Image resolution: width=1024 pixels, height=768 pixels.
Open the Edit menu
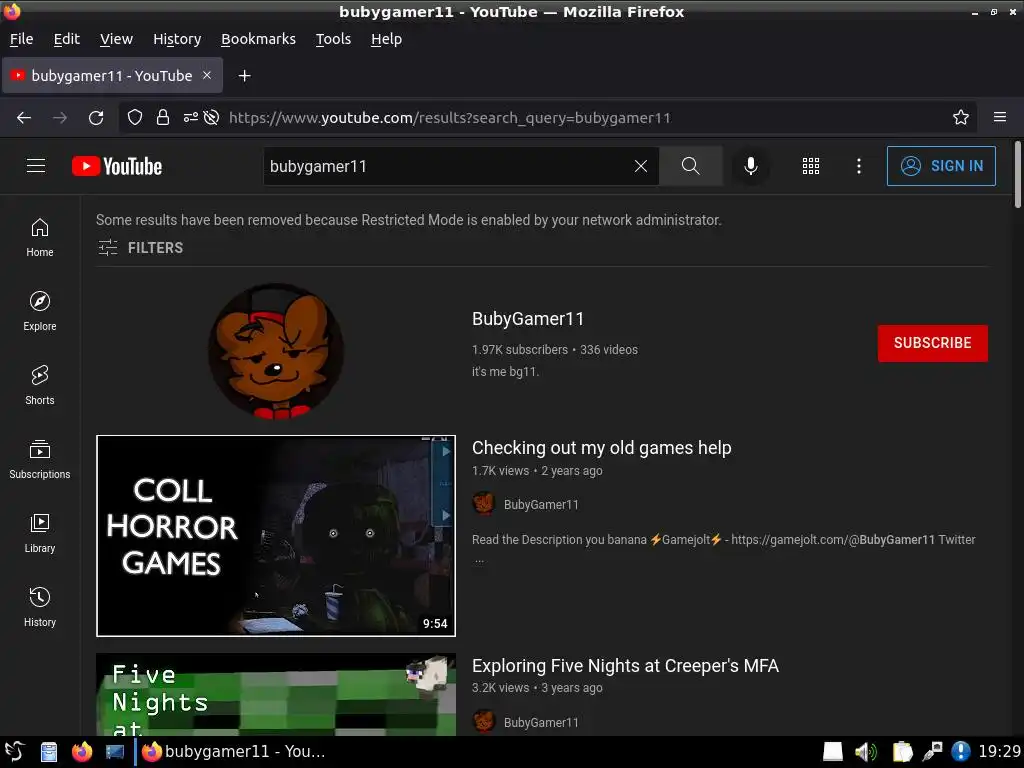tap(67, 39)
